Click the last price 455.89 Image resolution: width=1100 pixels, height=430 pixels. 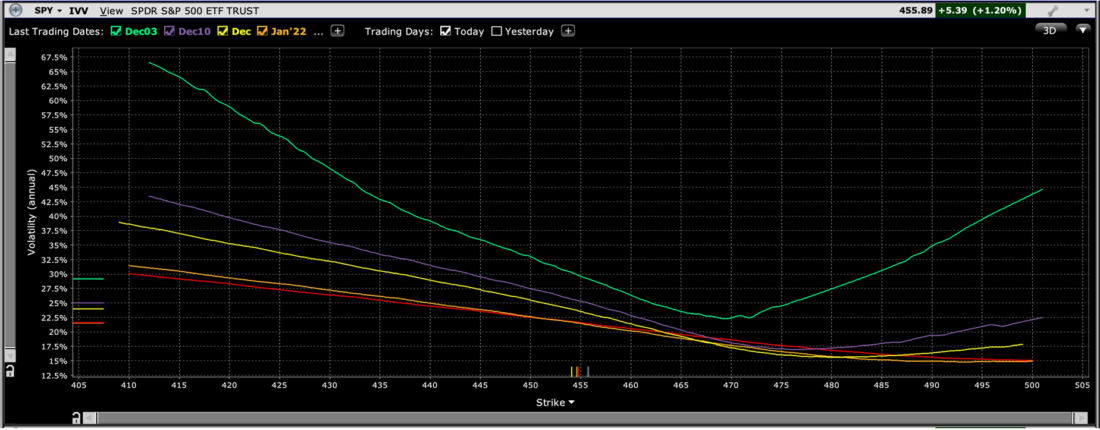click(914, 11)
